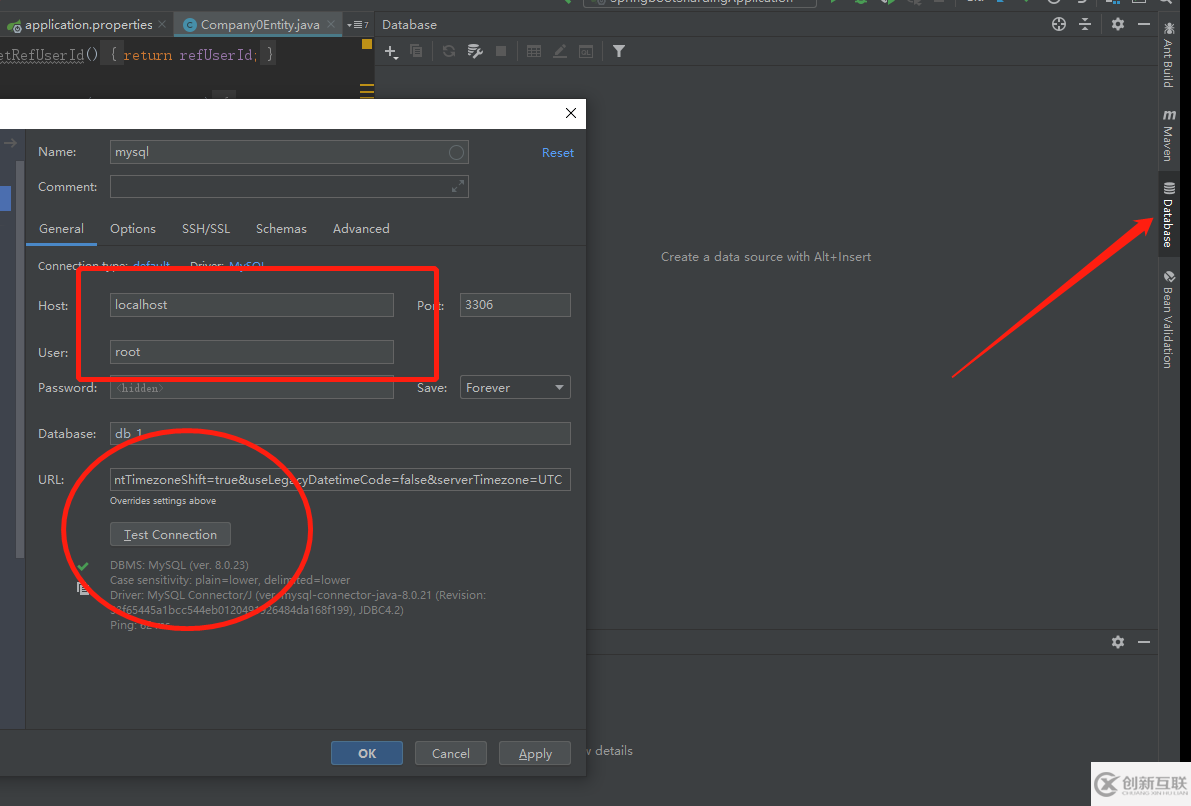Click 'DBMS: MySQL (ver. 8.0.23)' result text
The height and width of the screenshot is (806, 1191).
click(179, 565)
